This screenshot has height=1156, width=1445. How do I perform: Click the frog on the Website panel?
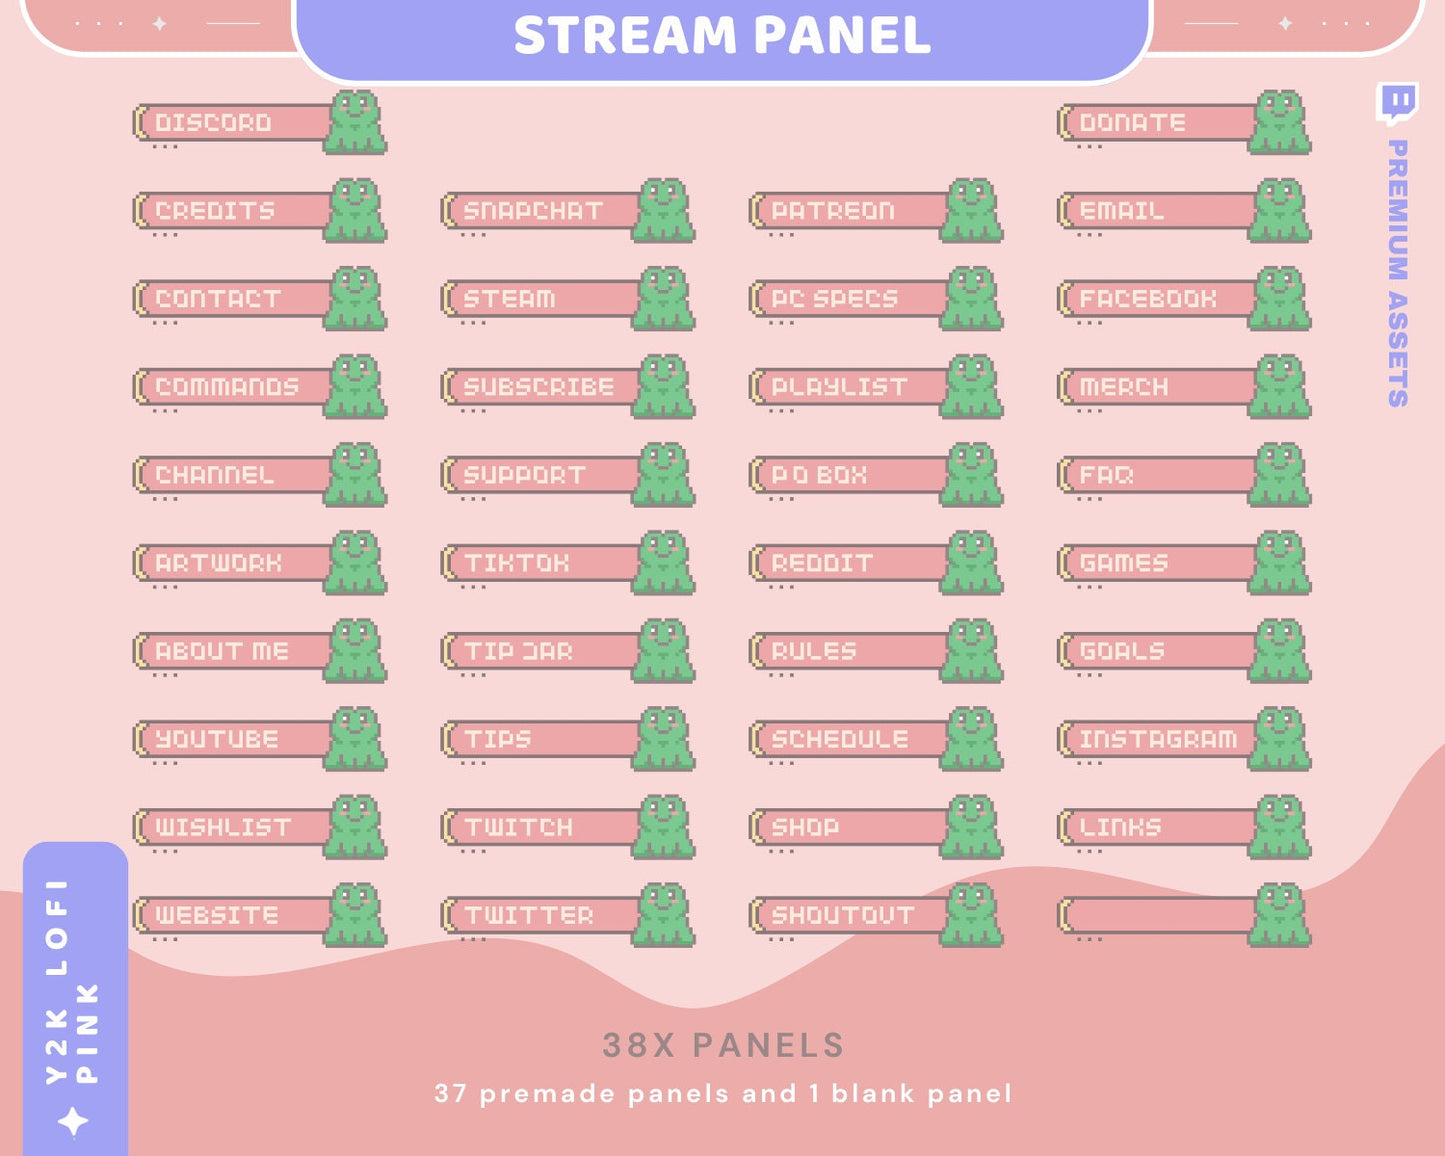click(x=356, y=914)
